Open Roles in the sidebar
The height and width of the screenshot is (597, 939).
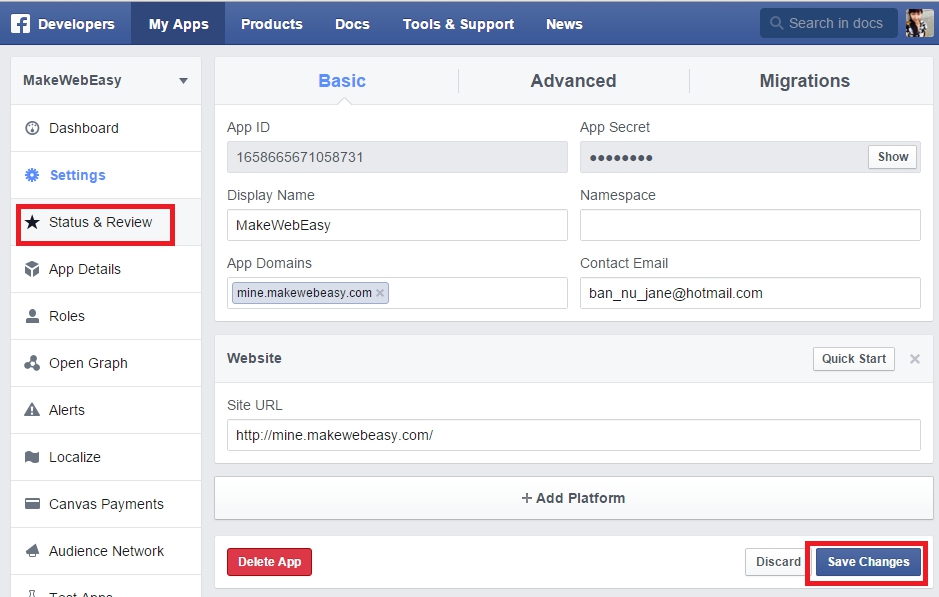(x=106, y=316)
